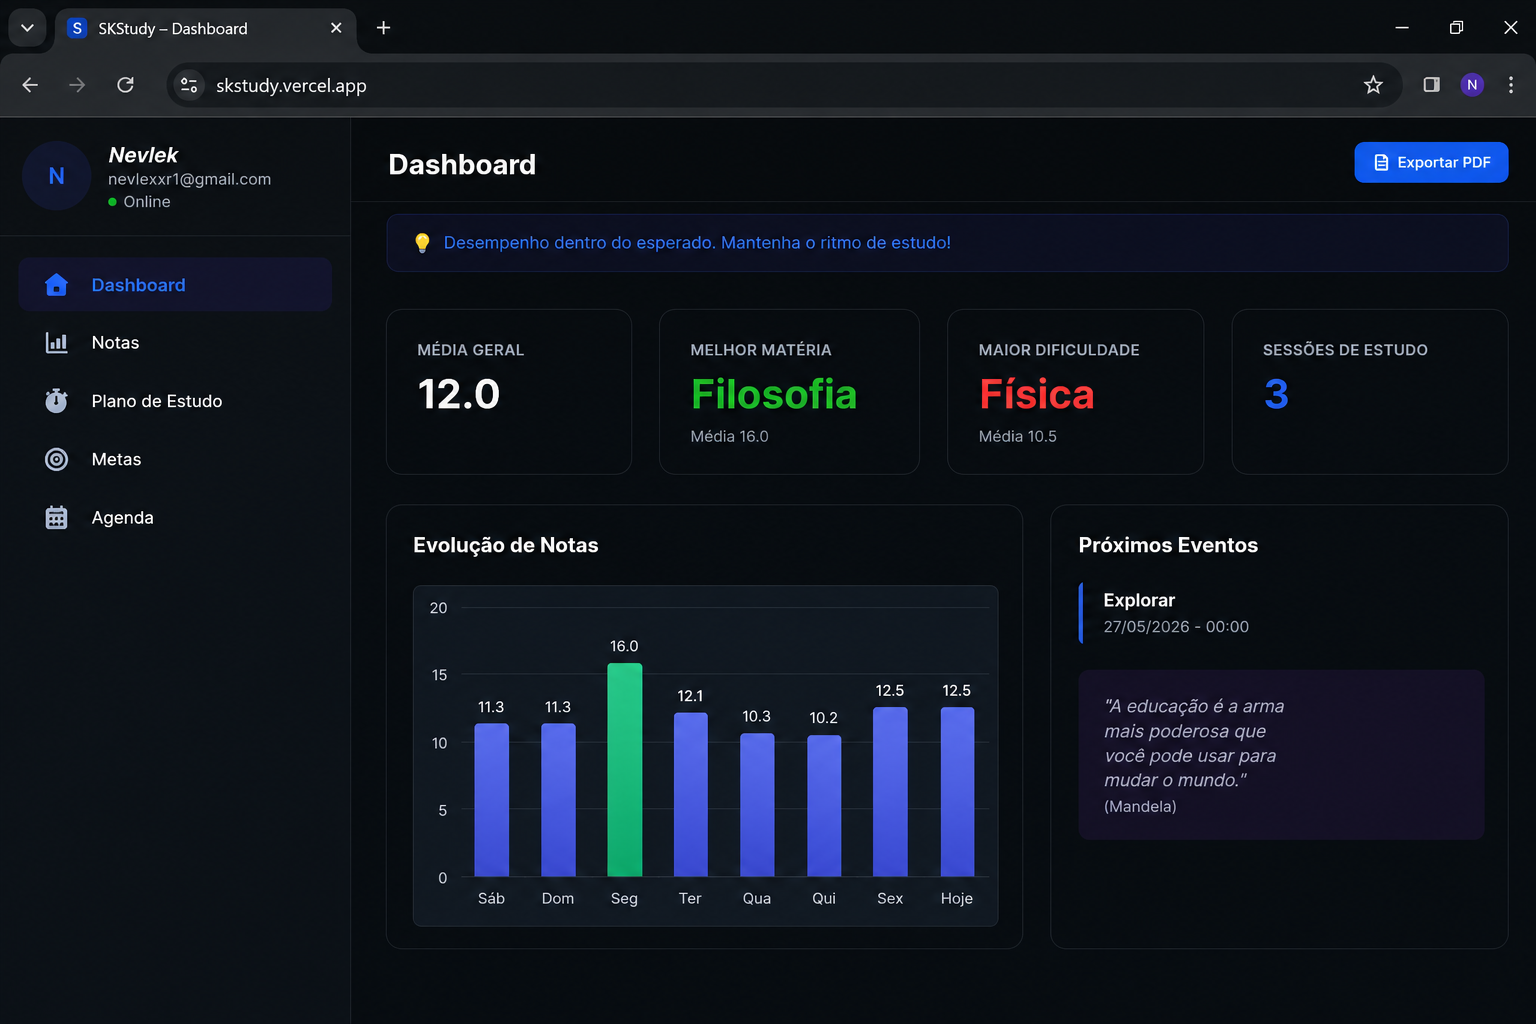Go back with the browser back arrow
The image size is (1536, 1024).
point(30,85)
